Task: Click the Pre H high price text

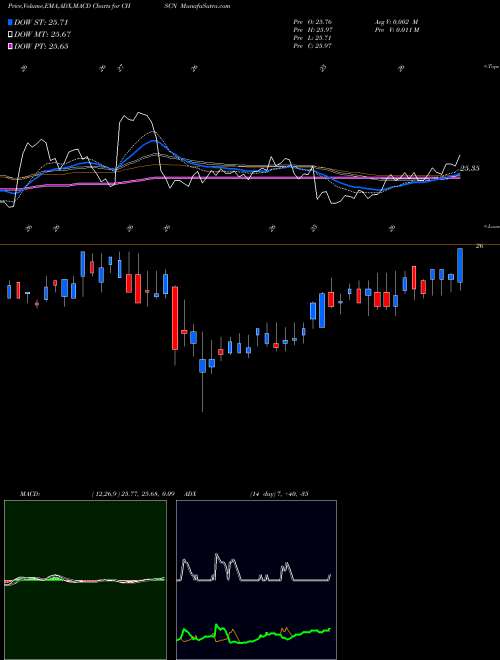Action: pos(314,30)
